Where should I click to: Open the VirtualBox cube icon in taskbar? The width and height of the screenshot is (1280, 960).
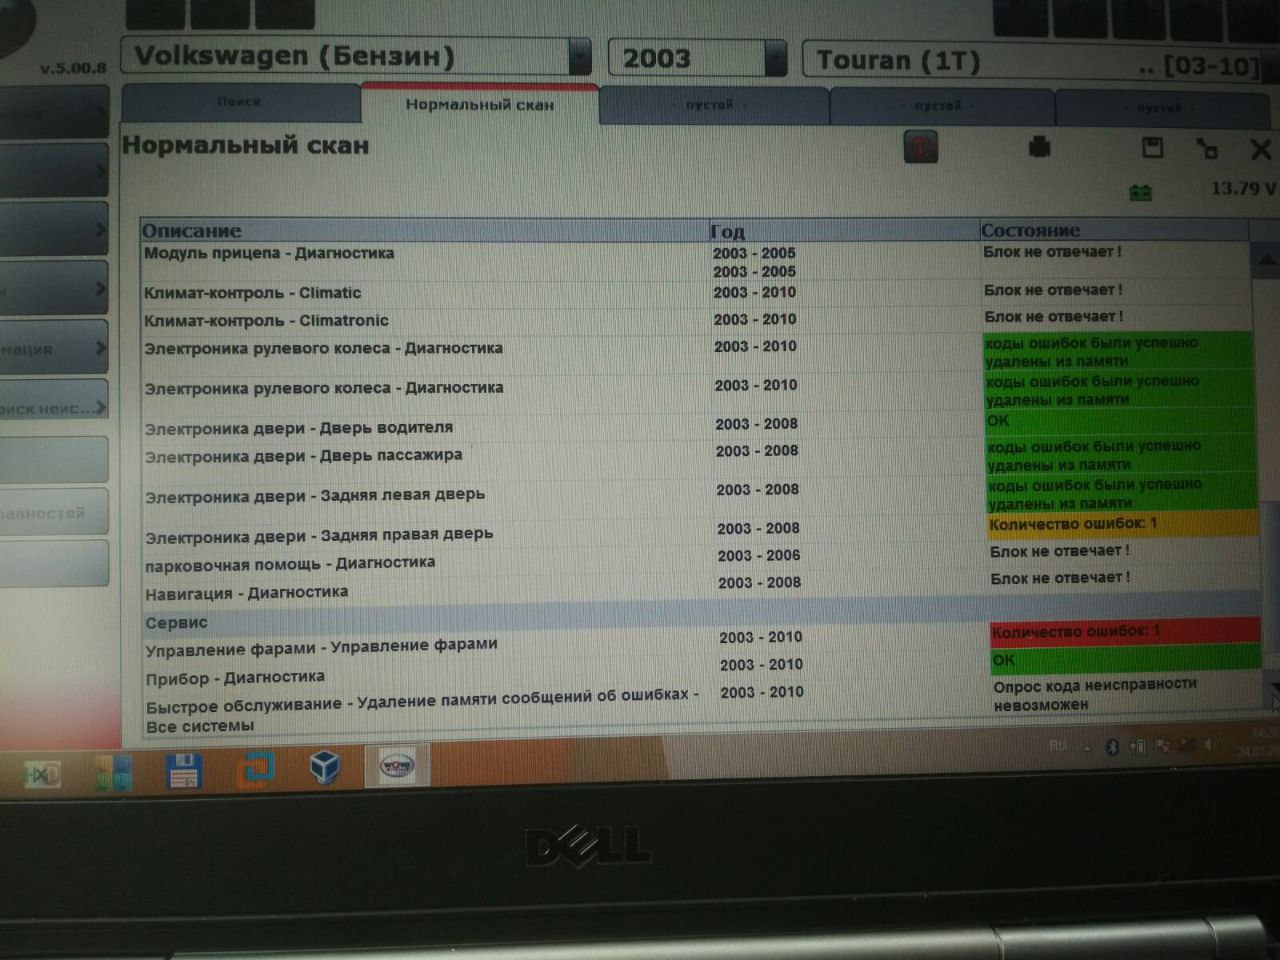click(325, 767)
